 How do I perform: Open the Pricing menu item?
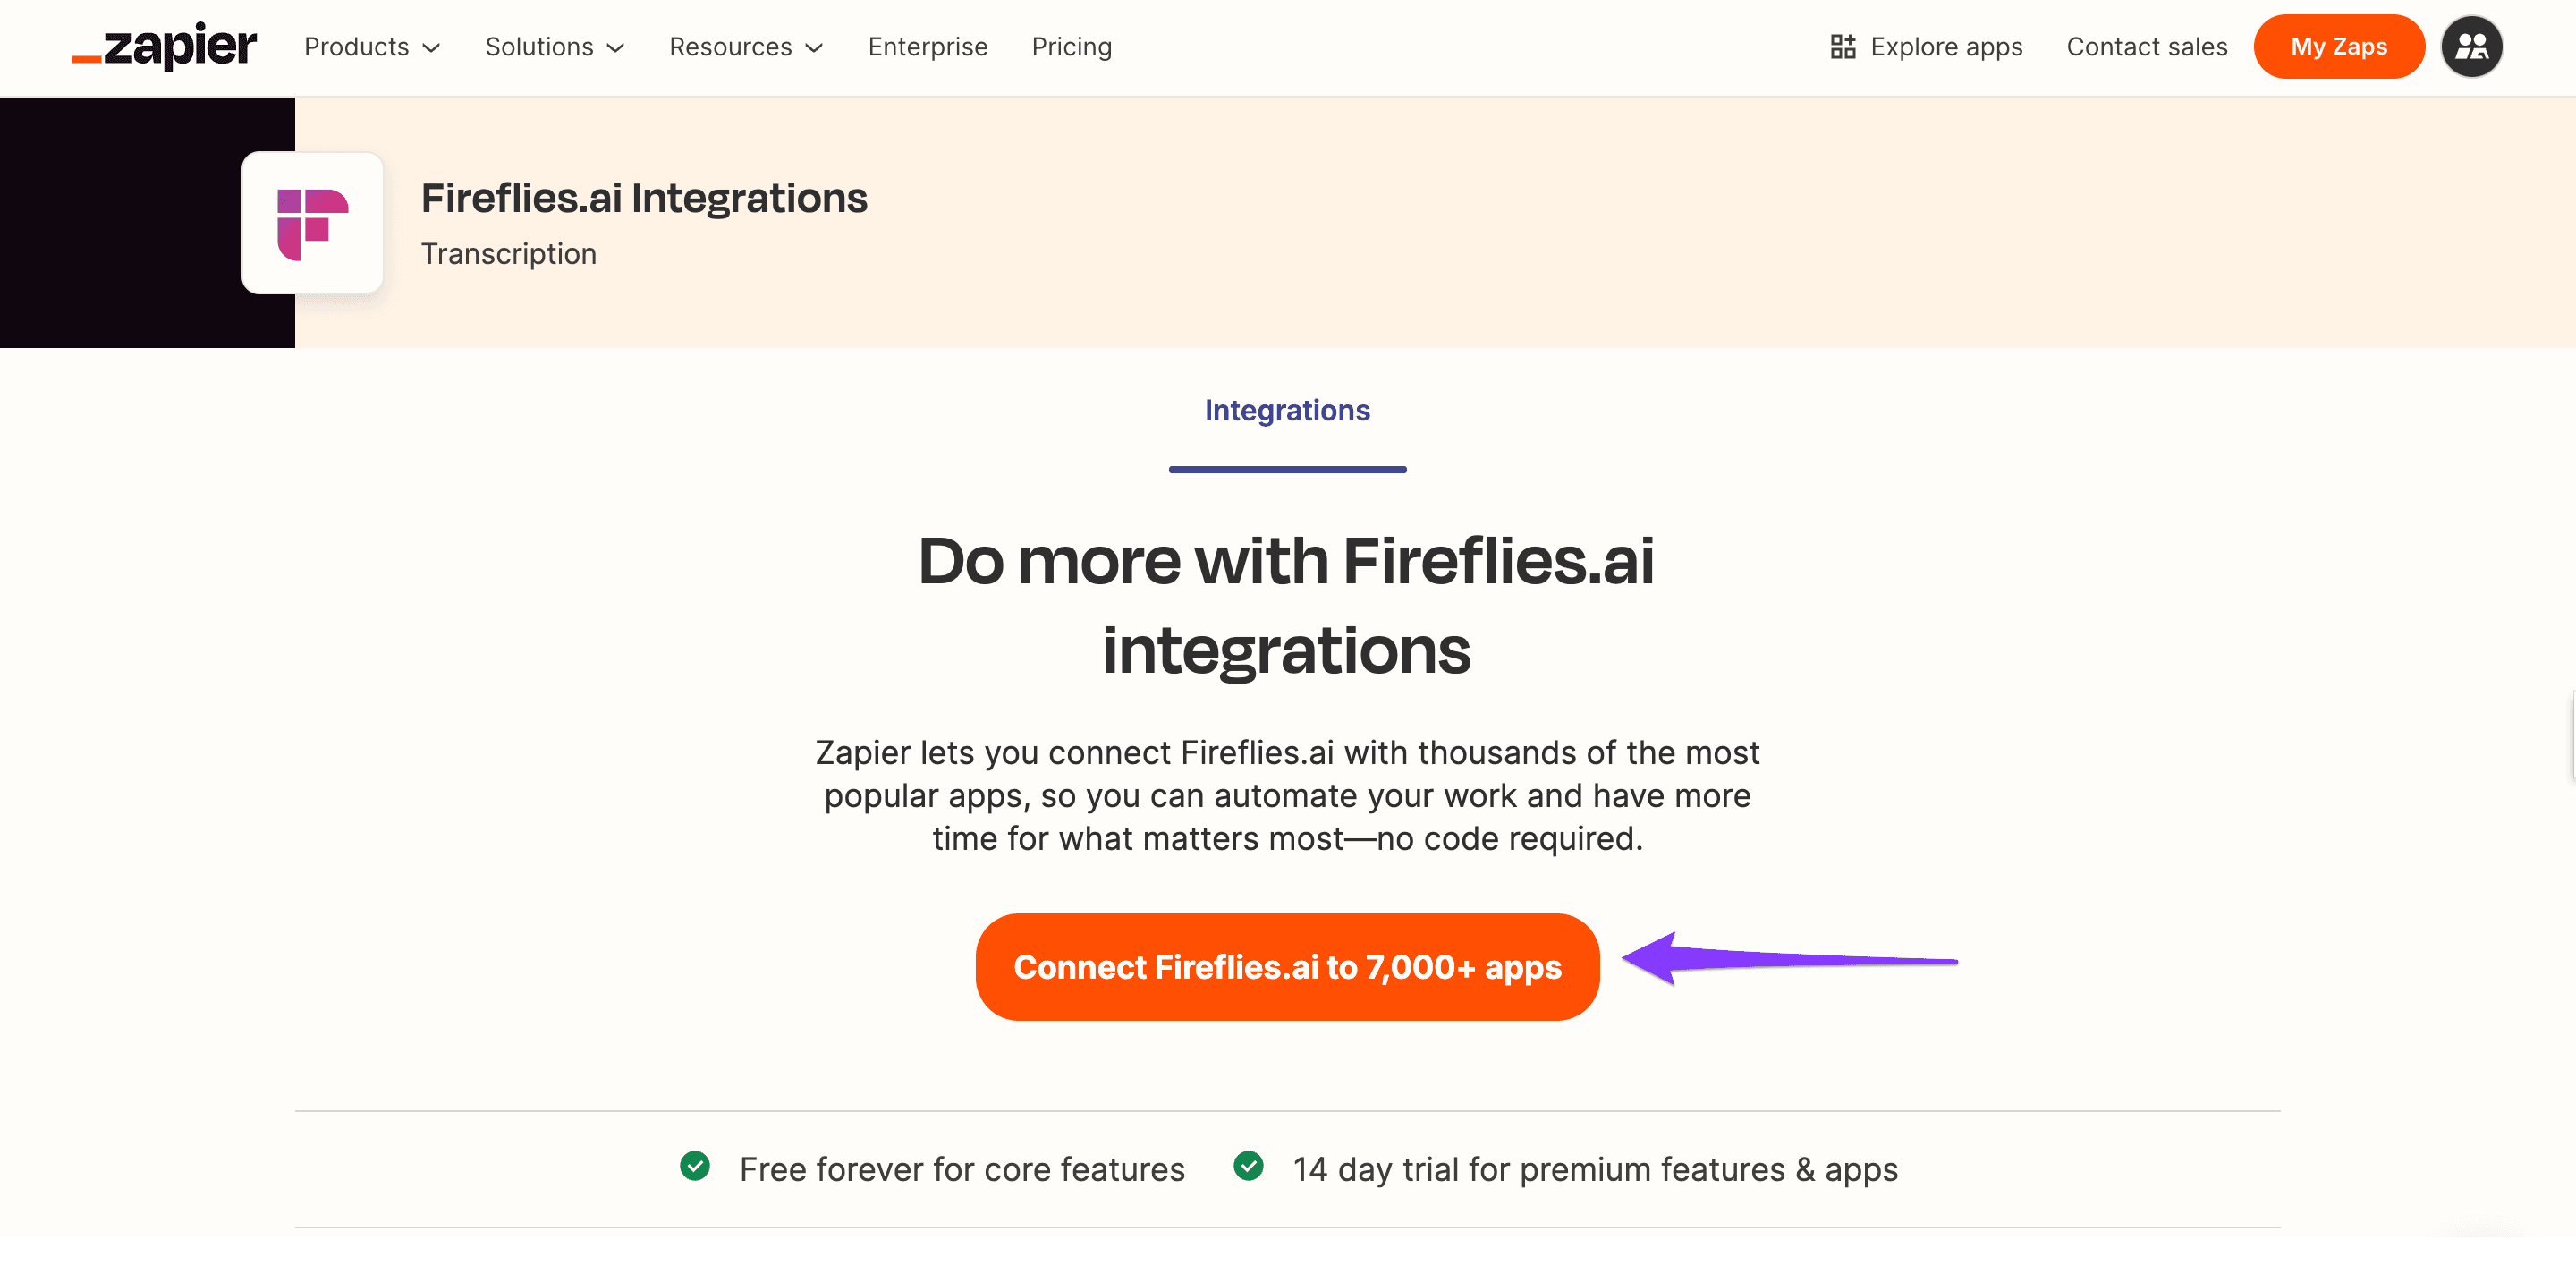pyautogui.click(x=1071, y=47)
